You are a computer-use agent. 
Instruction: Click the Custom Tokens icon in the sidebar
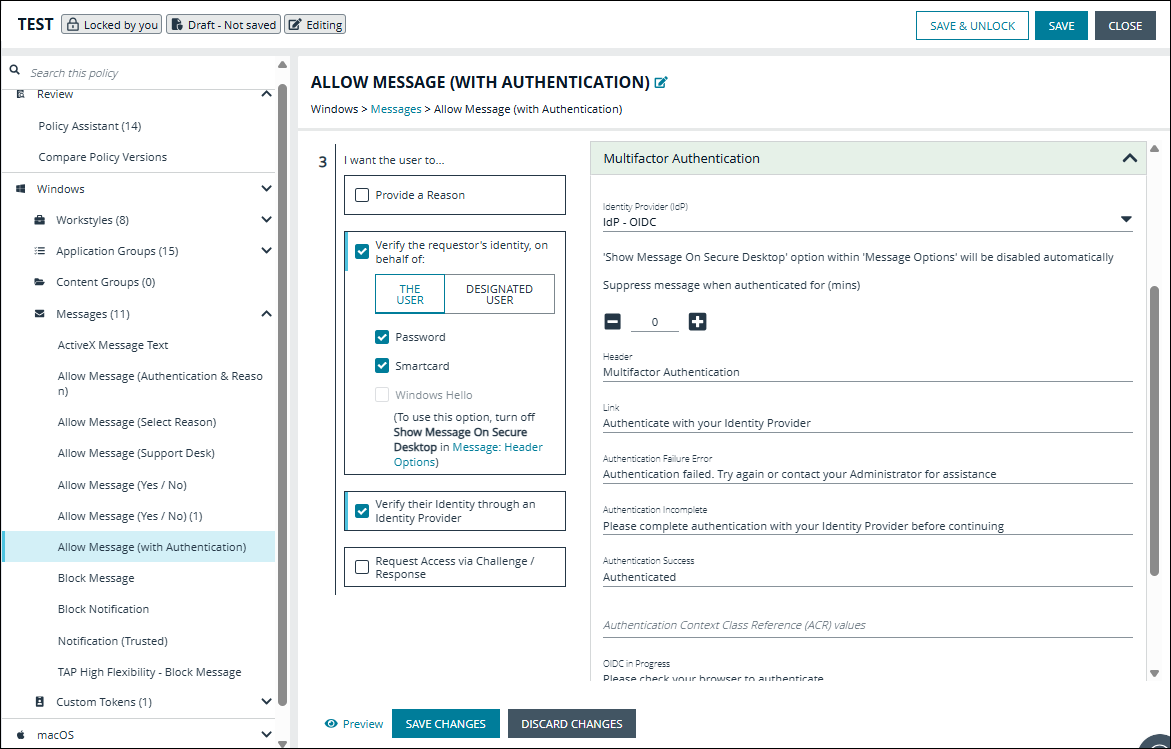39,701
